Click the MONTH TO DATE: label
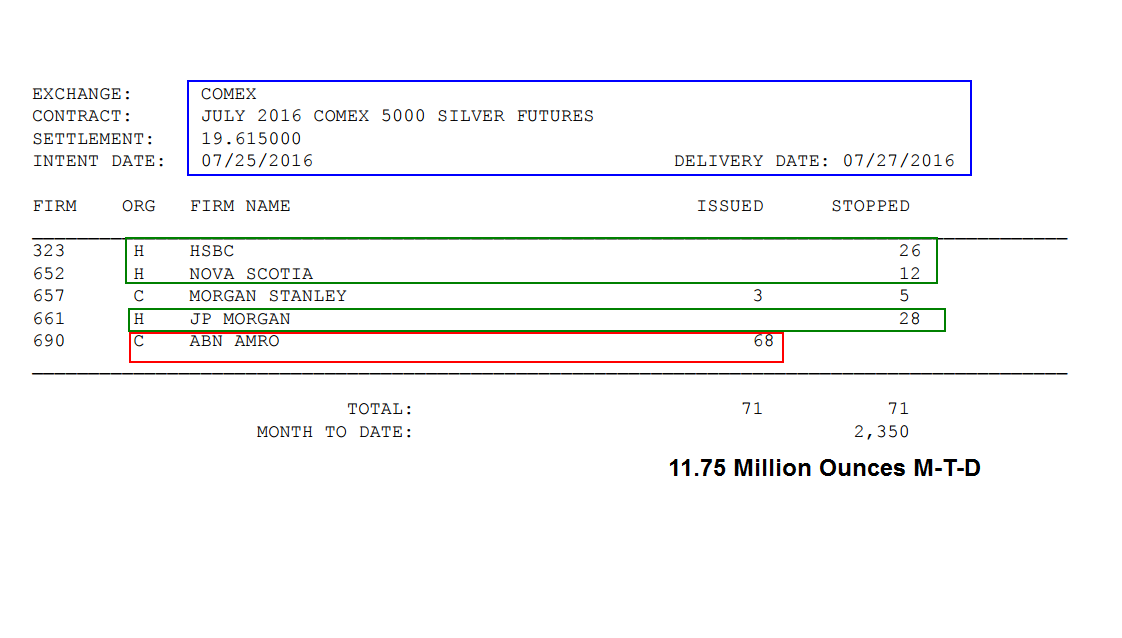This screenshot has width=1122, height=638. [335, 432]
